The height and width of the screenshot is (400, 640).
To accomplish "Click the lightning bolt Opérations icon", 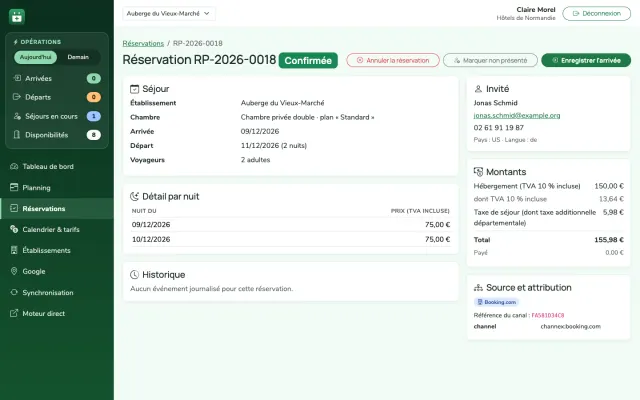I will click(x=16, y=42).
